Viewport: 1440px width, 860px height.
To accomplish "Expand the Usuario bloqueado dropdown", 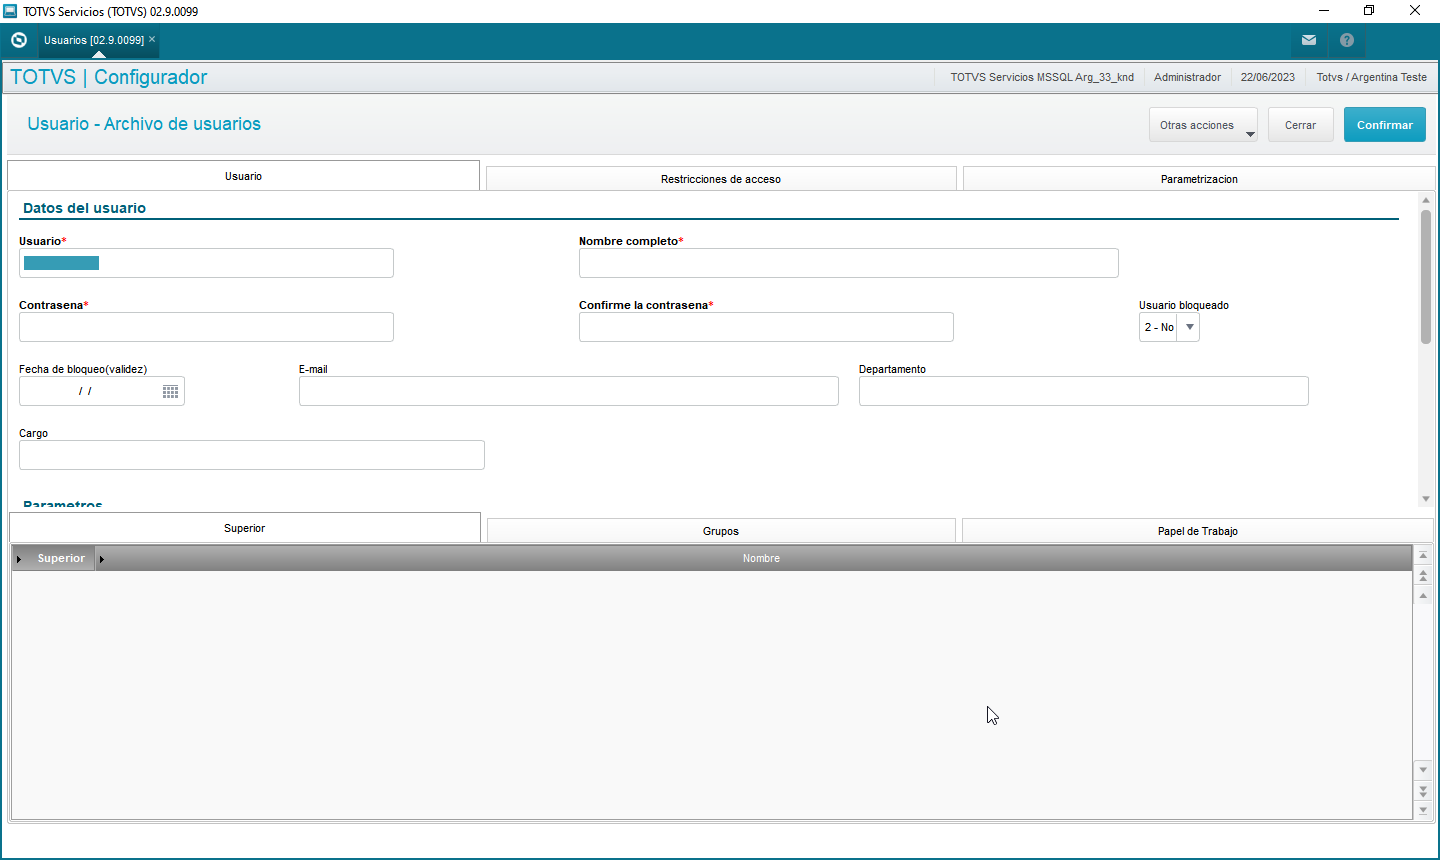I will (1189, 327).
